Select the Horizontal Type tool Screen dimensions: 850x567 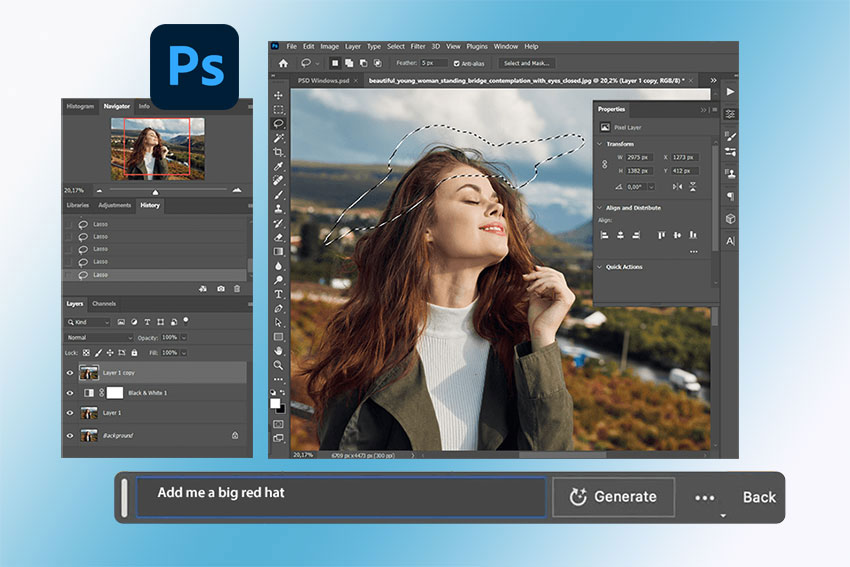tap(279, 295)
